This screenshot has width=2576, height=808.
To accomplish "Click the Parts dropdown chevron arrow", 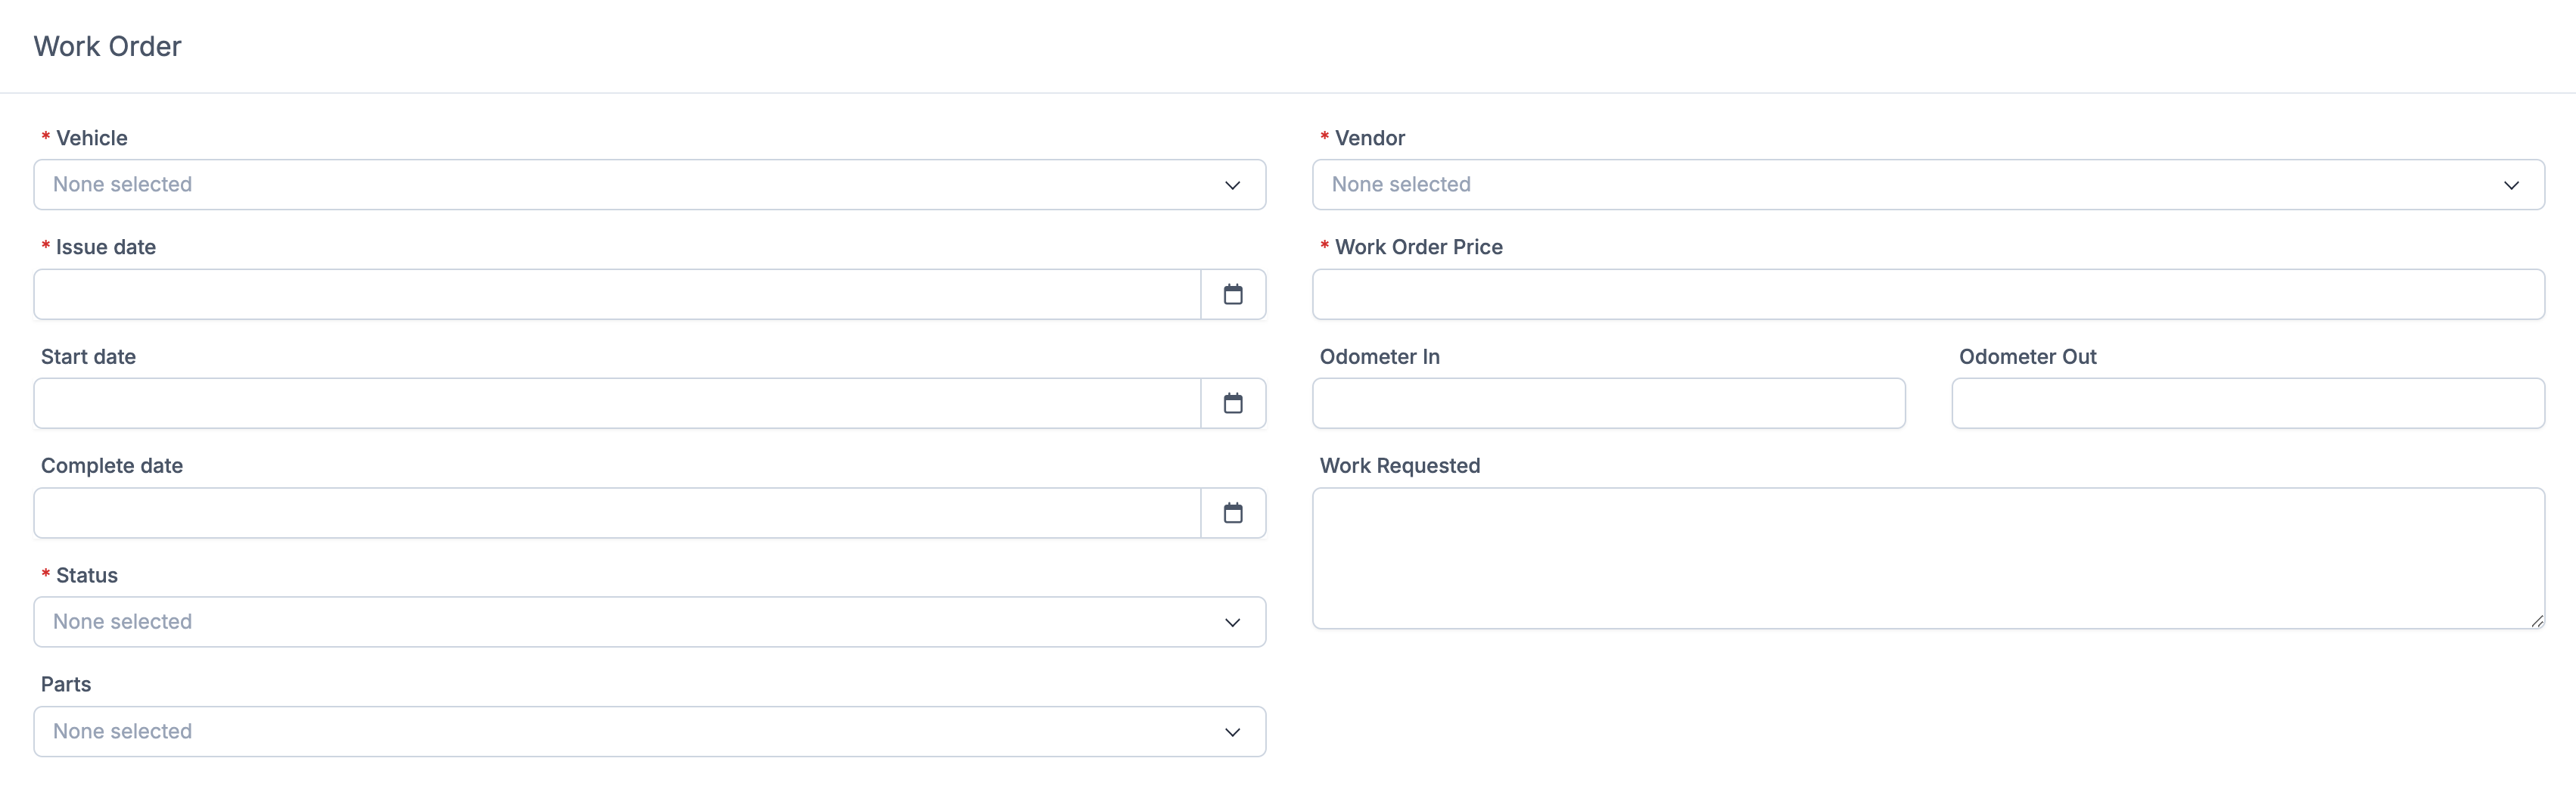I will pyautogui.click(x=1232, y=732).
